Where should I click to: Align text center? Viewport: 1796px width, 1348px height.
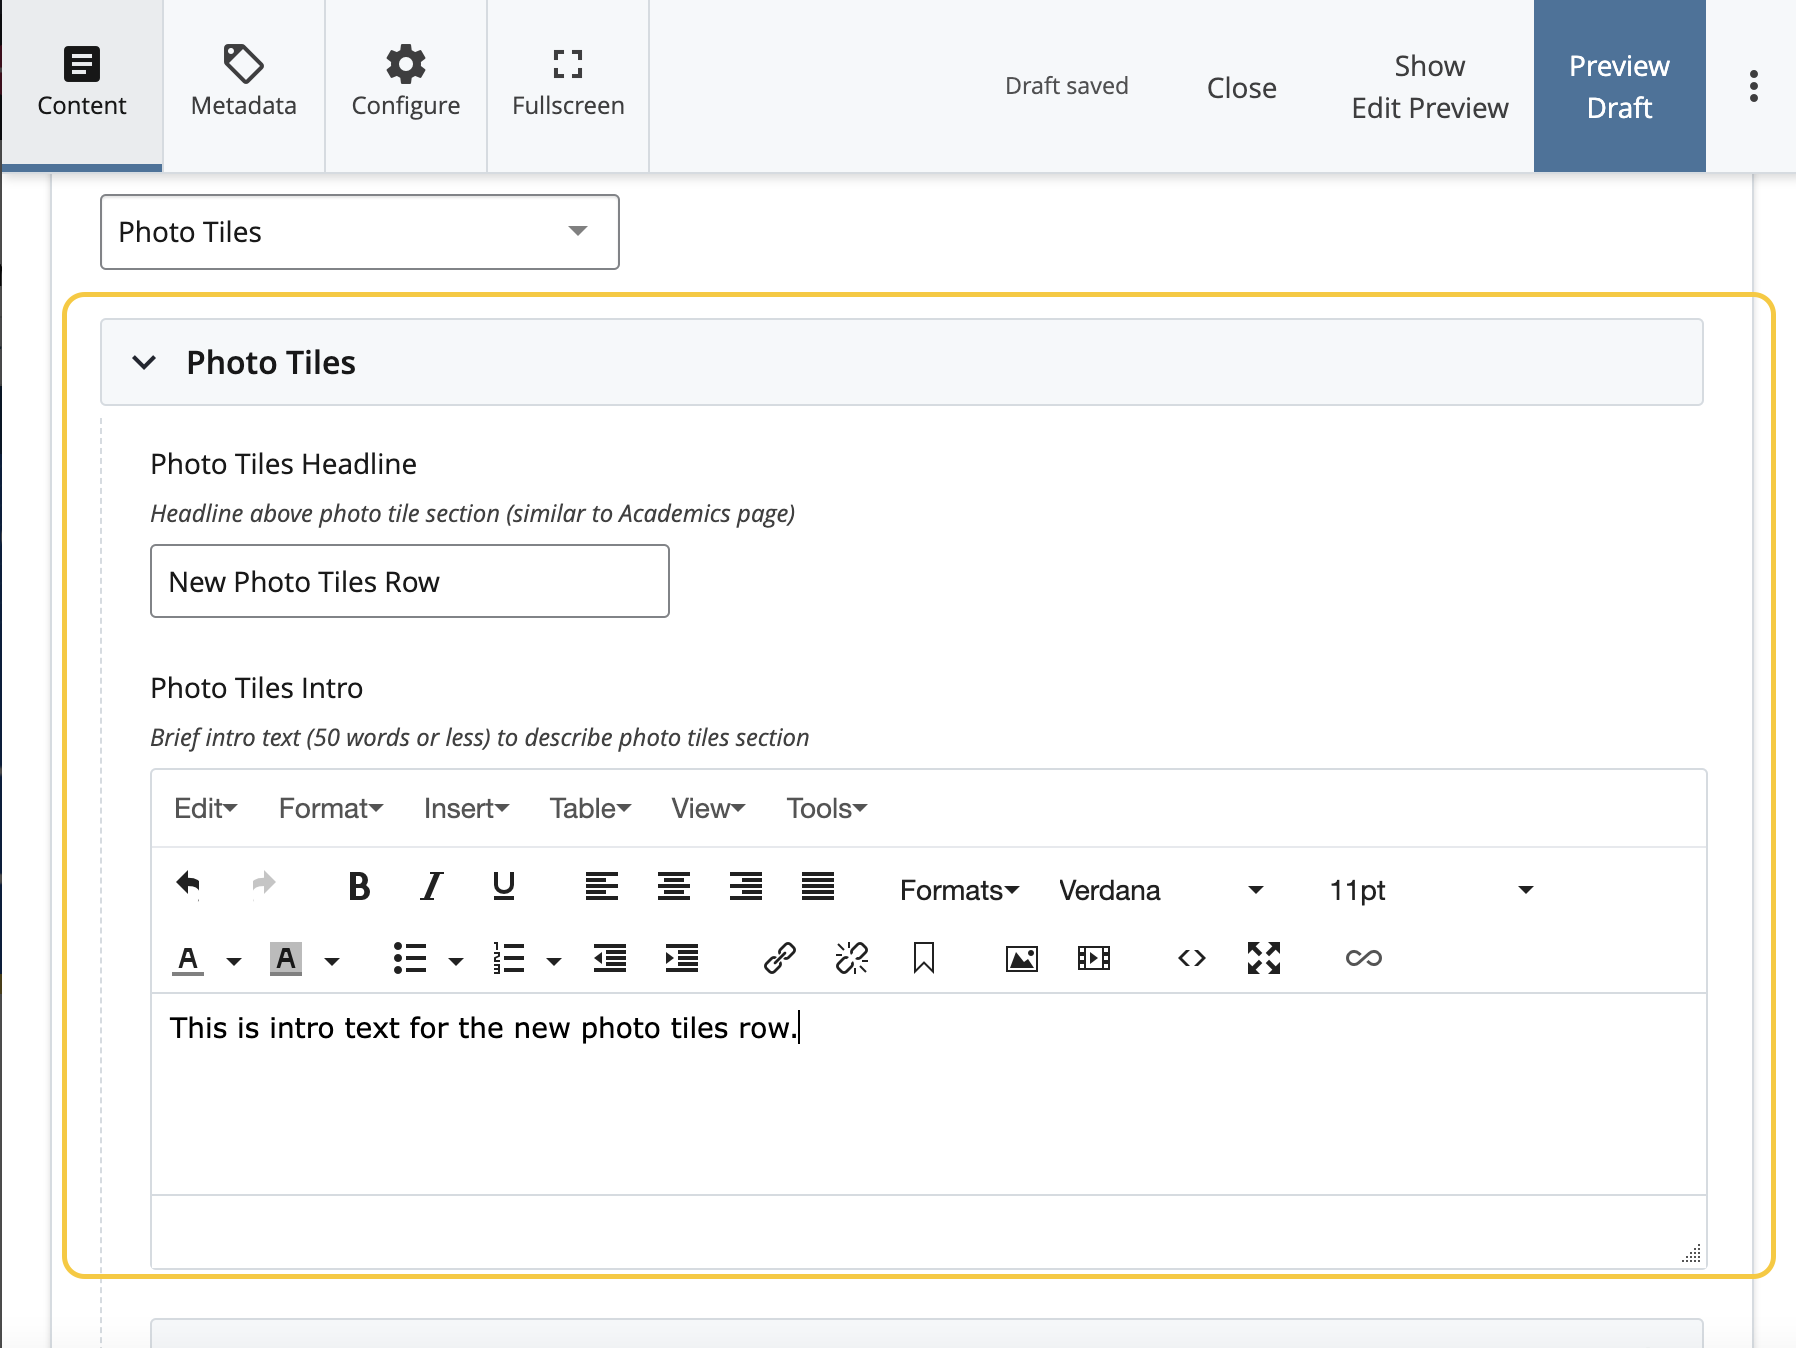tap(674, 886)
